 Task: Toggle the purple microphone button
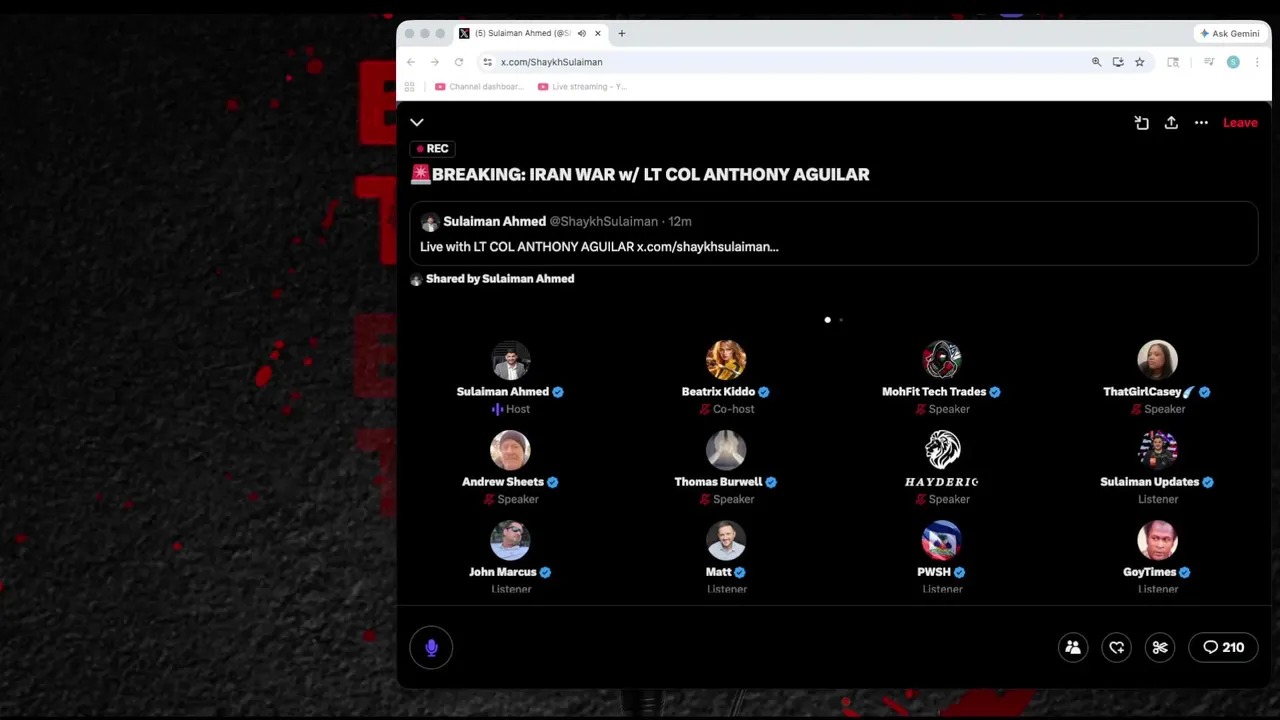[431, 647]
